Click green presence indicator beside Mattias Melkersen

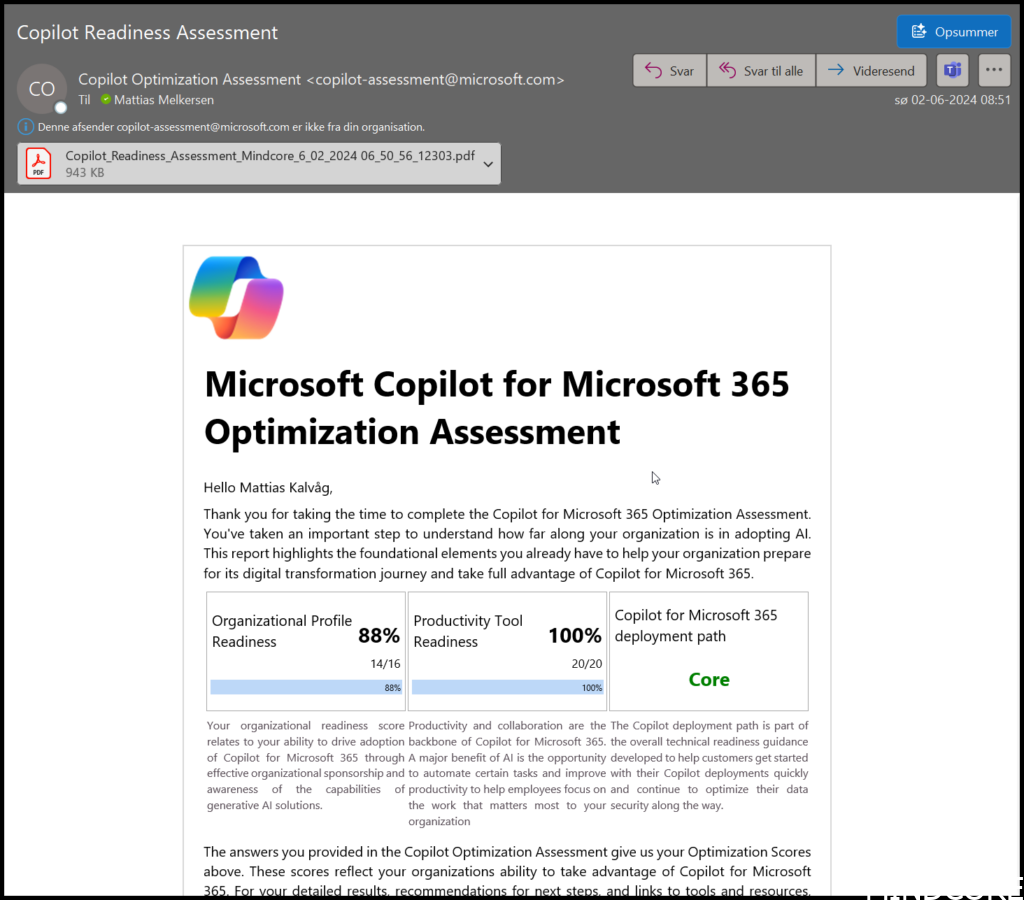pyautogui.click(x=105, y=100)
